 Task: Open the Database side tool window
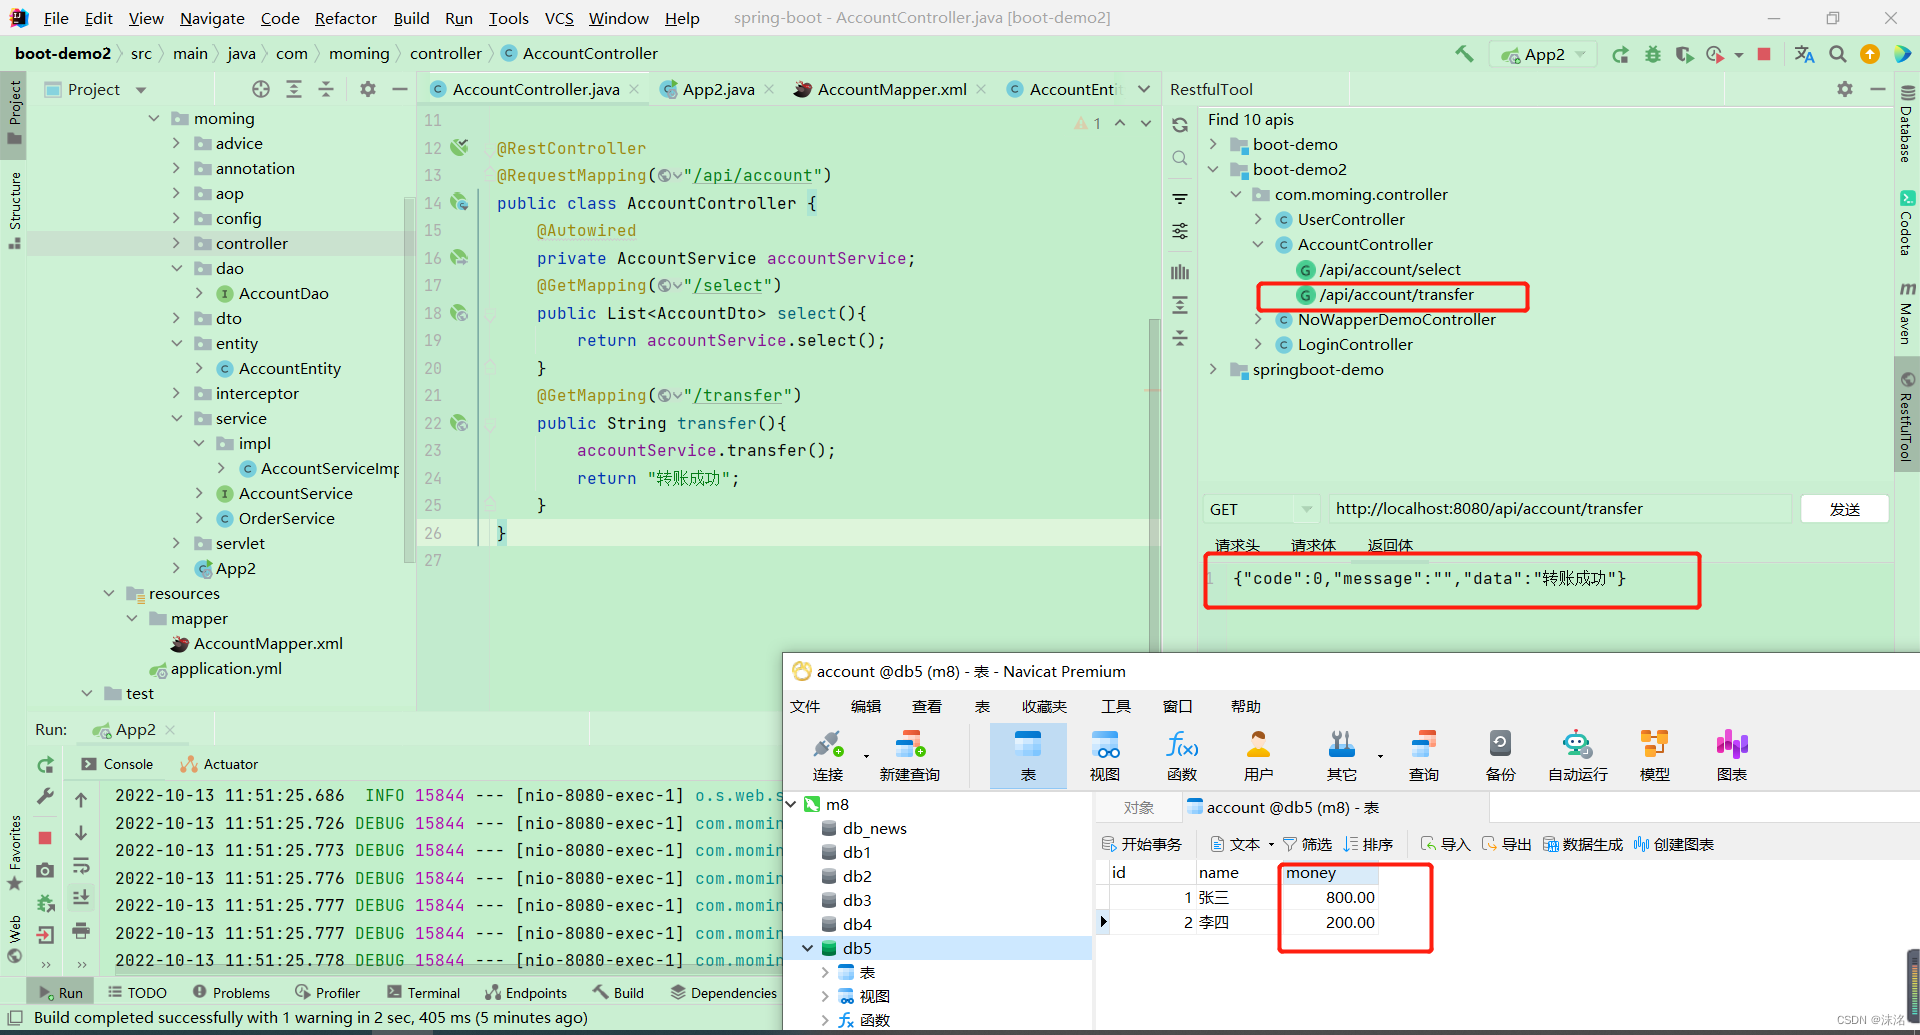[x=1907, y=124]
